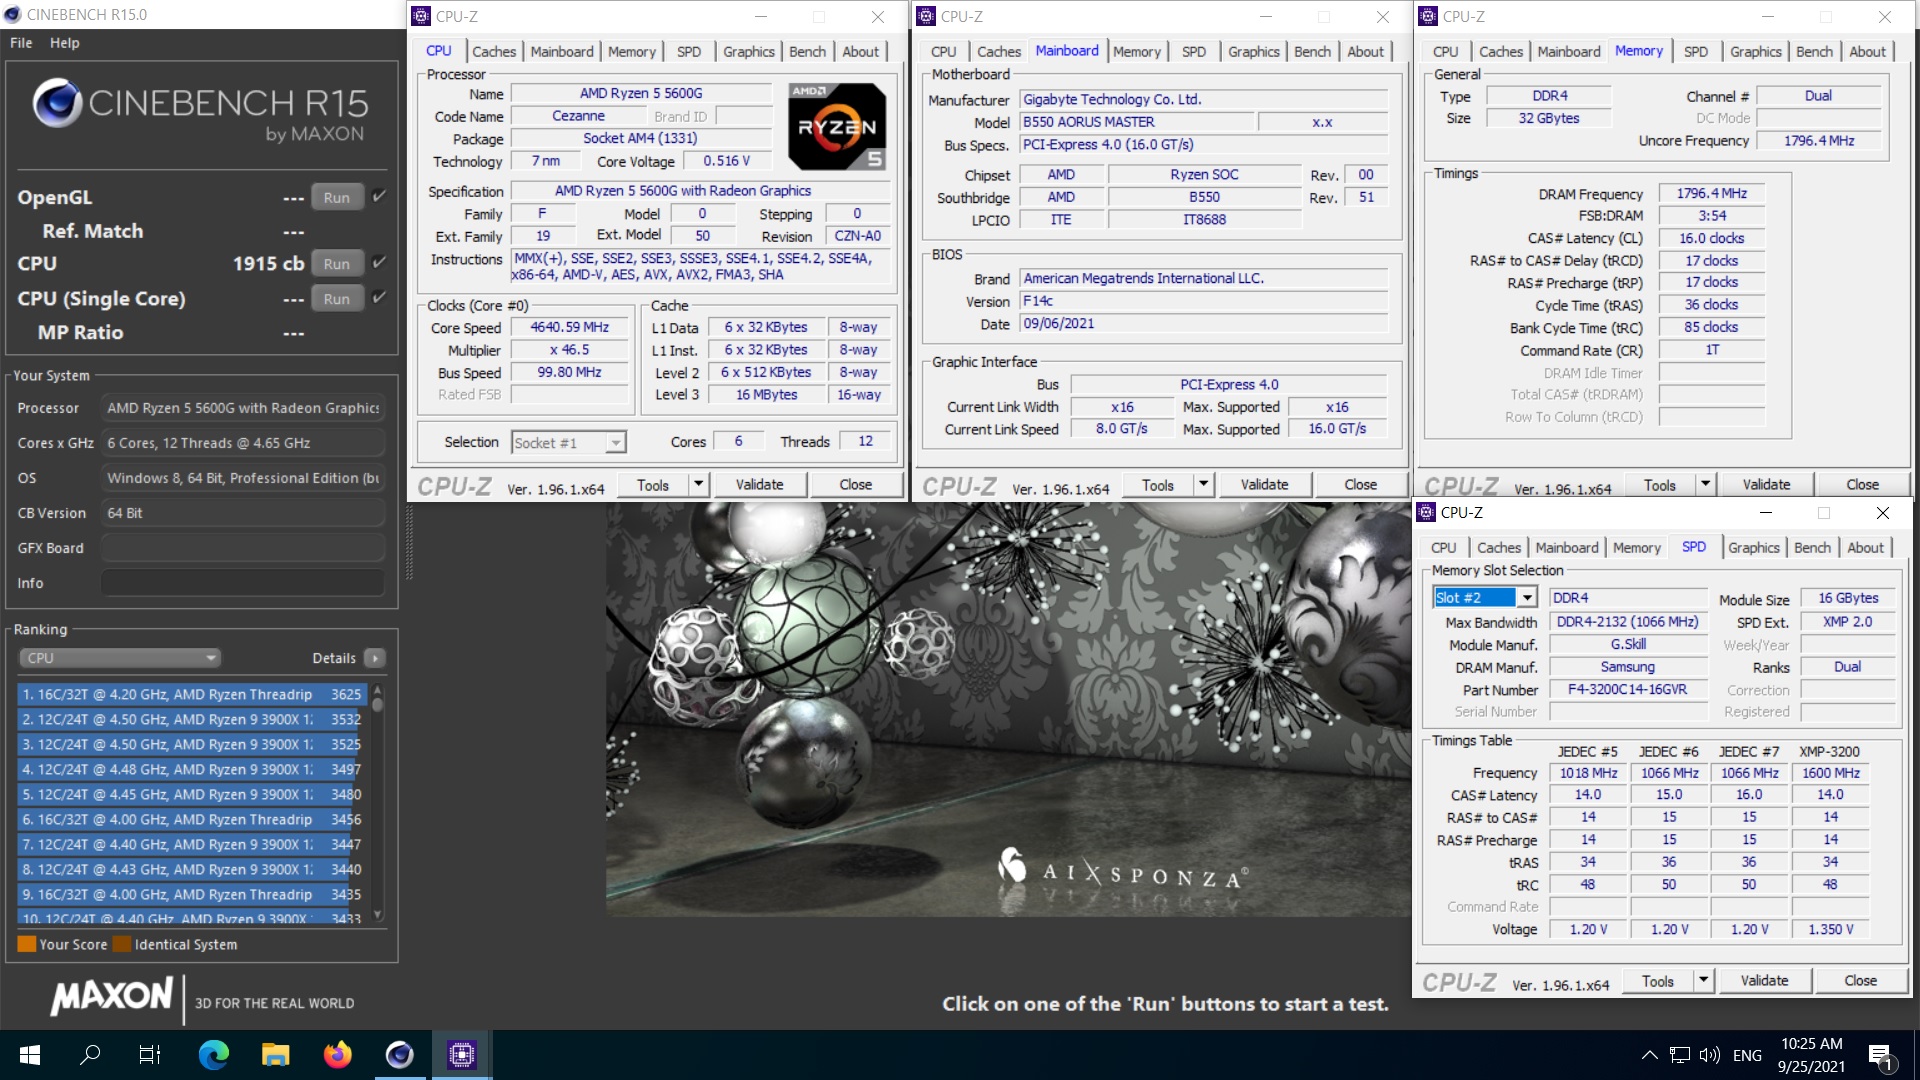The width and height of the screenshot is (1920, 1080).
Task: Open the notification center icon
Action: click(1880, 1056)
